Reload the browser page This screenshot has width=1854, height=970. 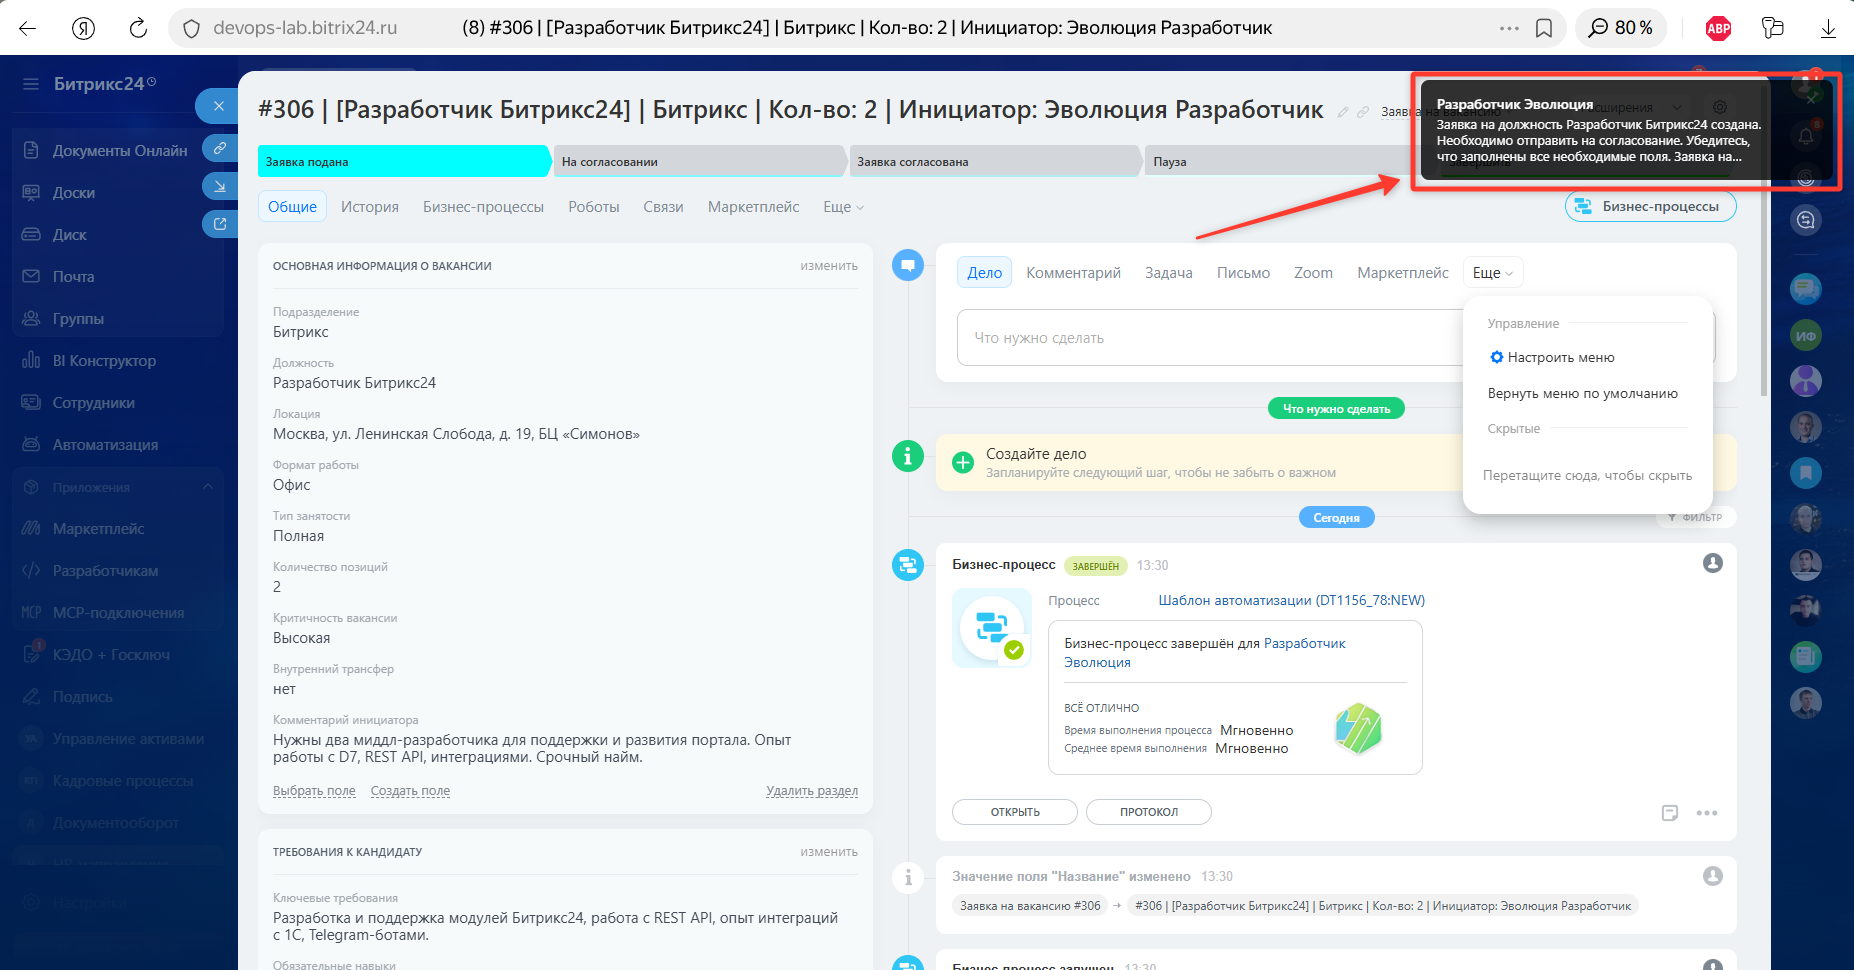point(138,28)
